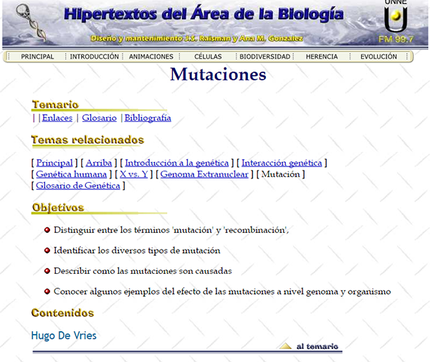This screenshot has height=362, width=430.
Task: Click the FM 99.7 label
Action: (396, 39)
